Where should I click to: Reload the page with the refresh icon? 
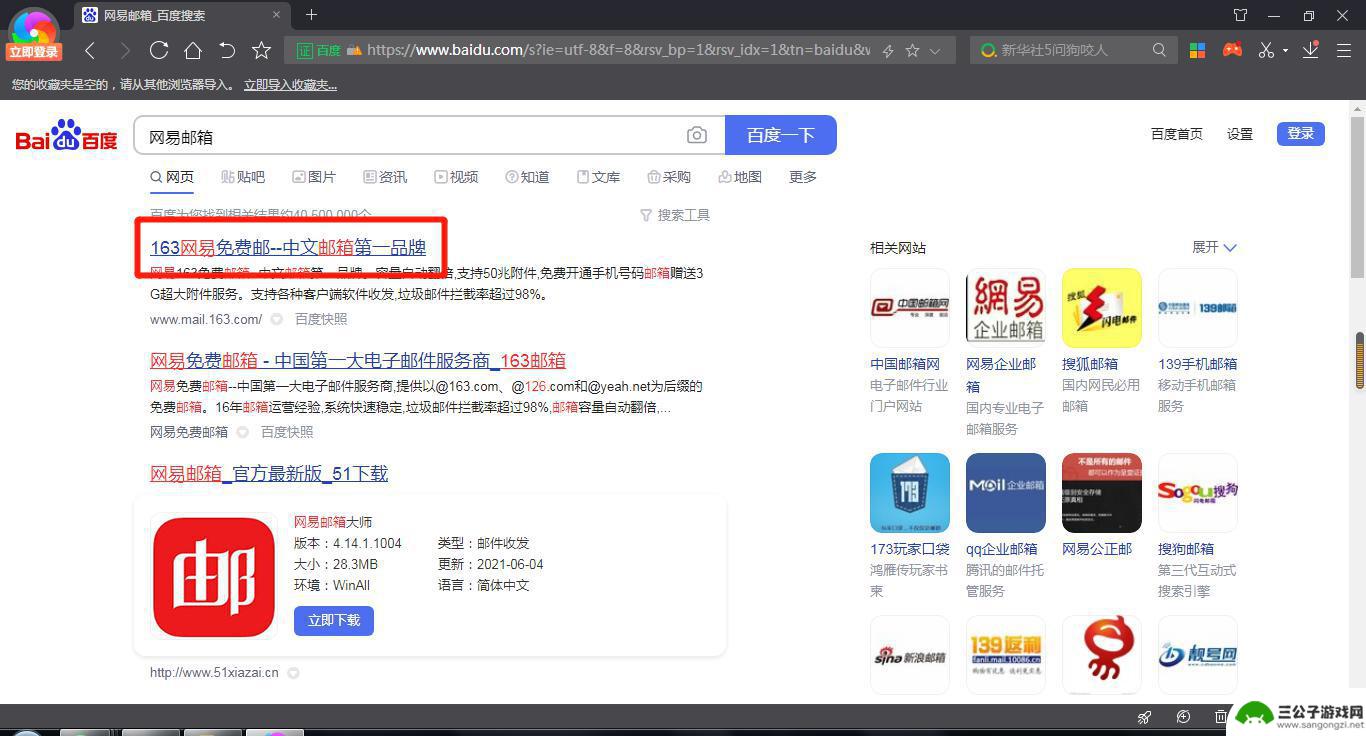coord(158,50)
